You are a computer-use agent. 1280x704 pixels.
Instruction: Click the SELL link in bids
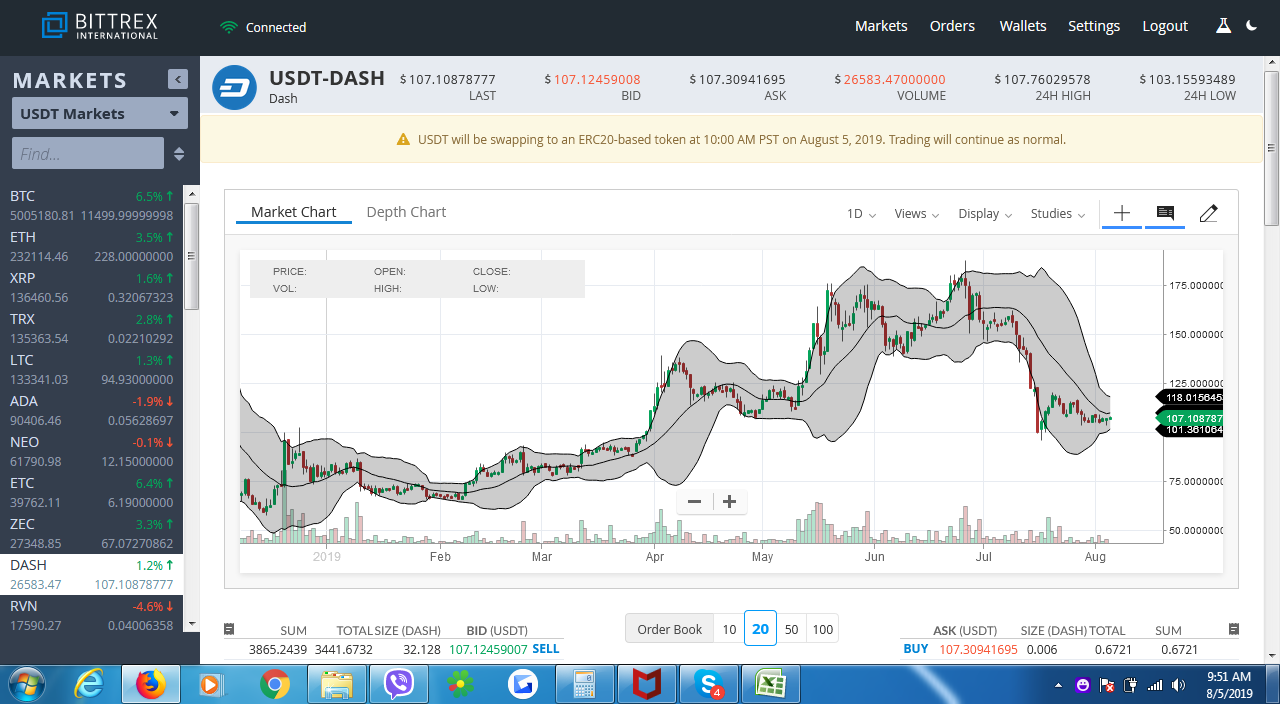coord(546,649)
